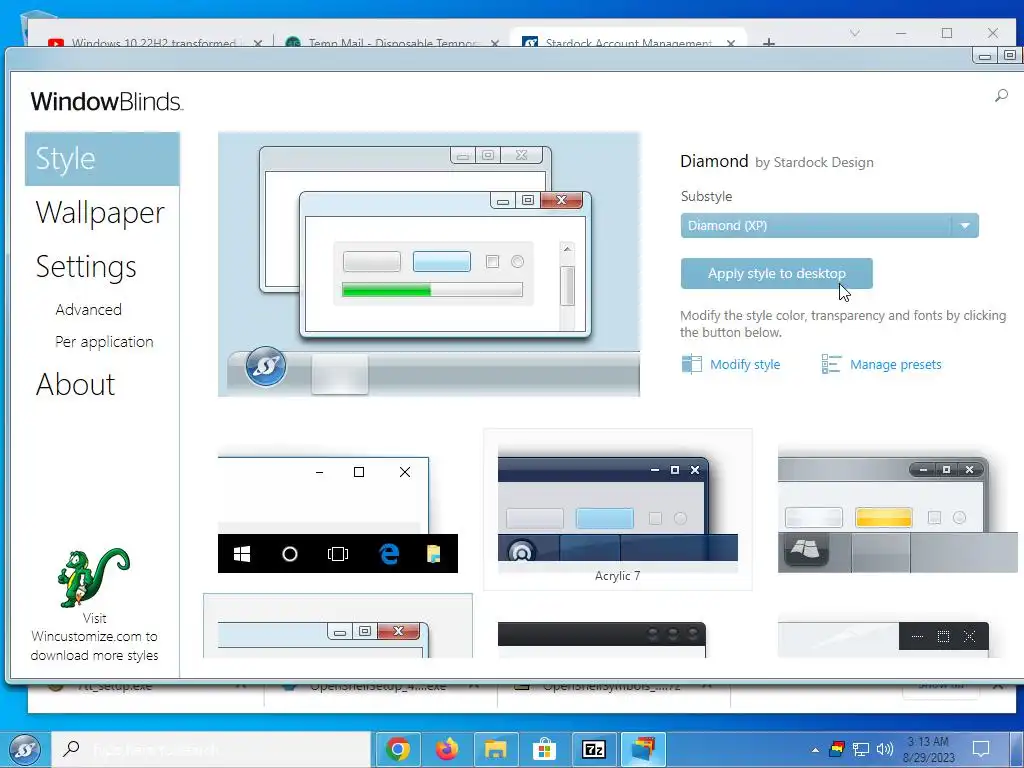Click the Manage presets list icon
The height and width of the screenshot is (768, 1024).
(831, 364)
